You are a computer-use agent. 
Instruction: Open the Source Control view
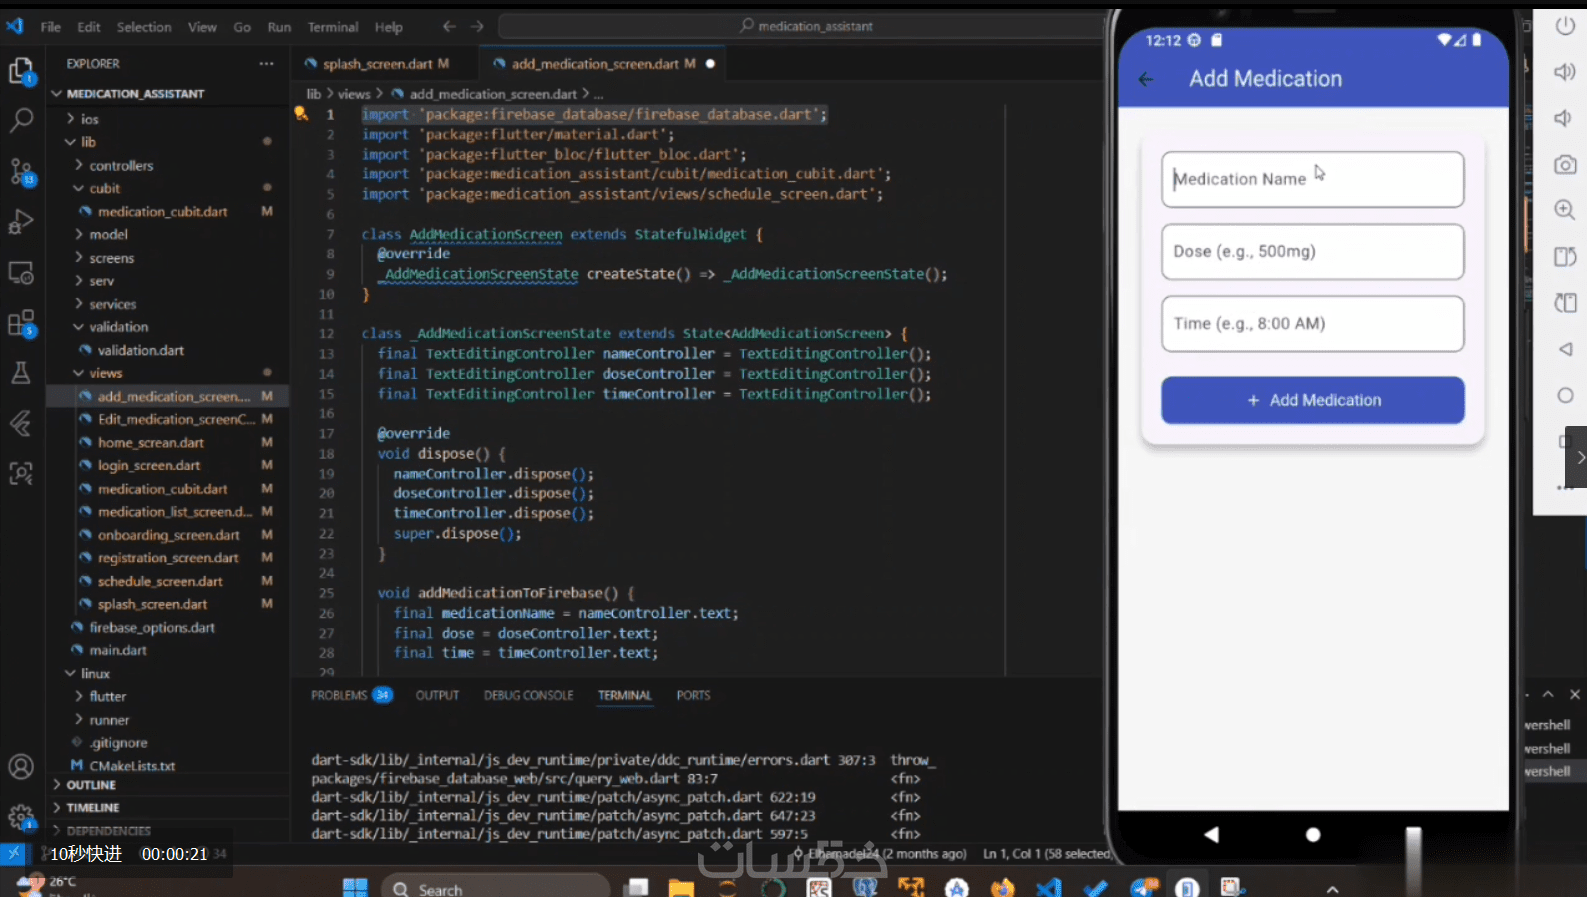pos(21,171)
